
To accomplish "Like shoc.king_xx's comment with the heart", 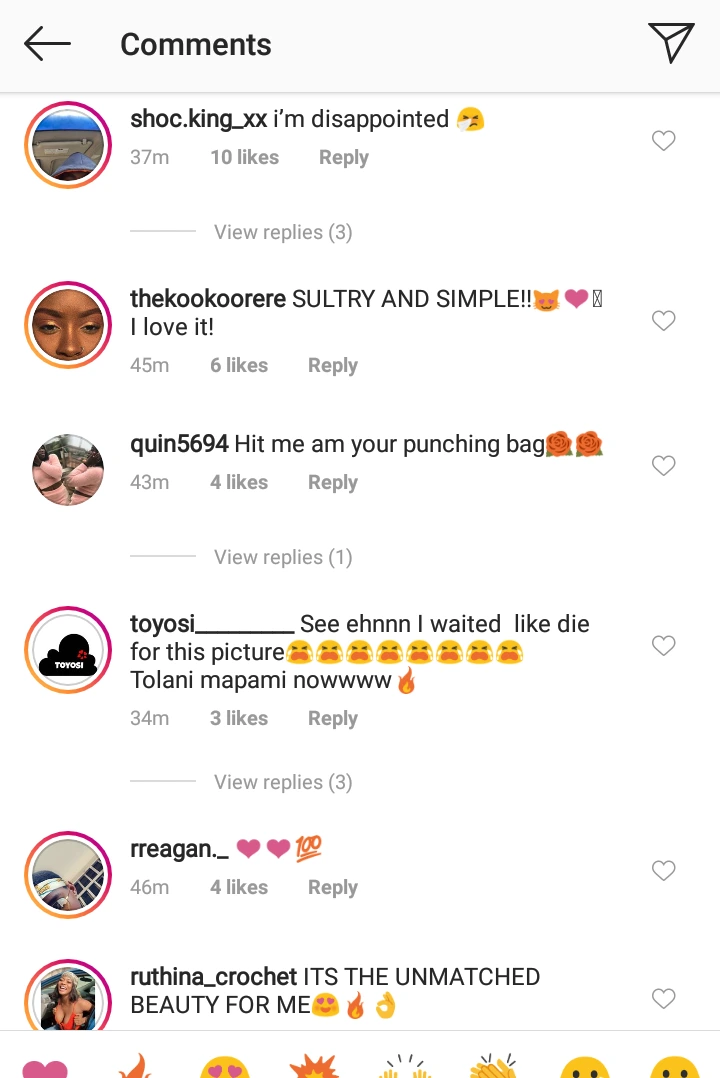I will [663, 141].
